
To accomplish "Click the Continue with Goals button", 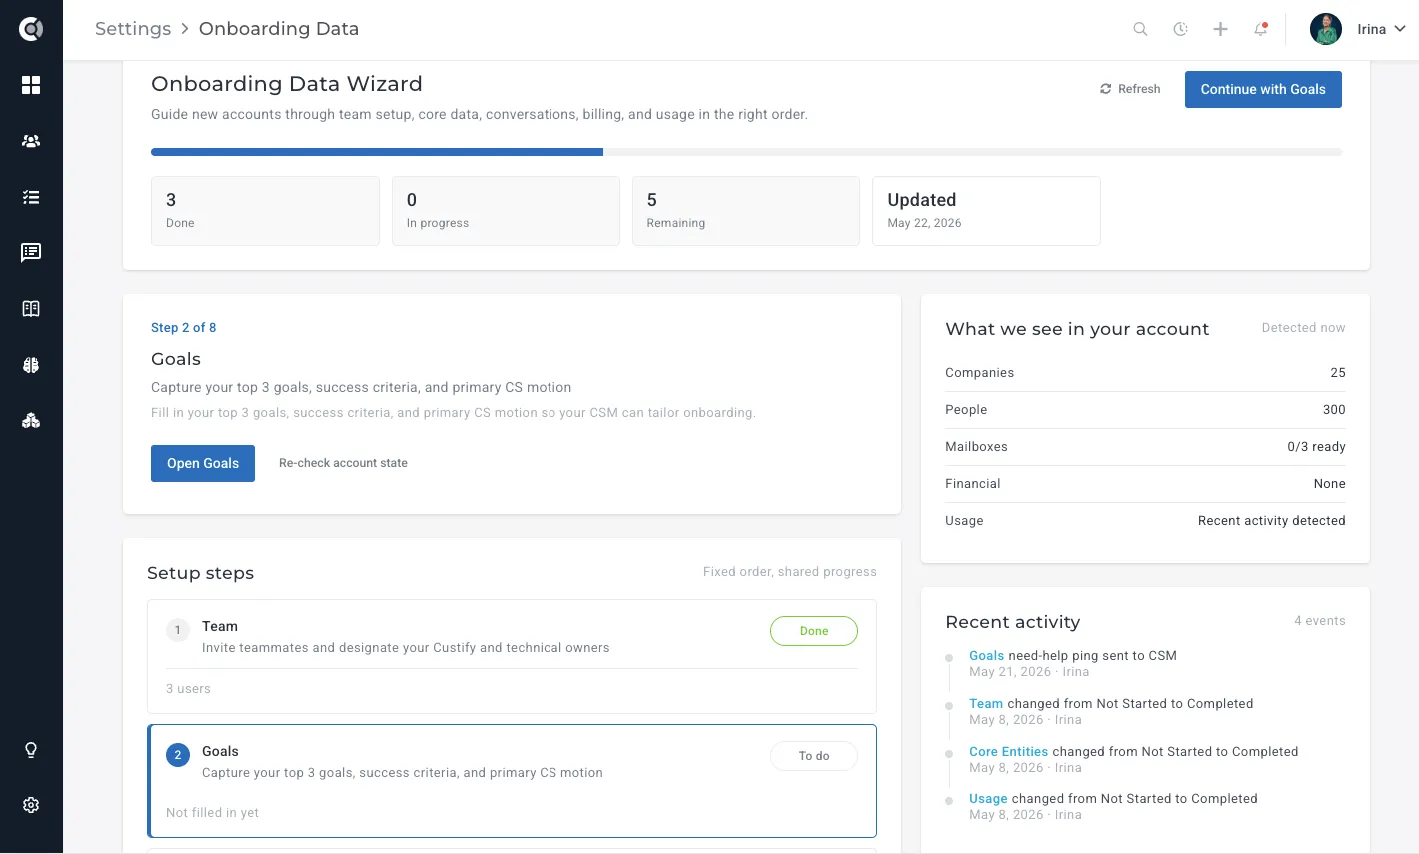I will (1263, 89).
